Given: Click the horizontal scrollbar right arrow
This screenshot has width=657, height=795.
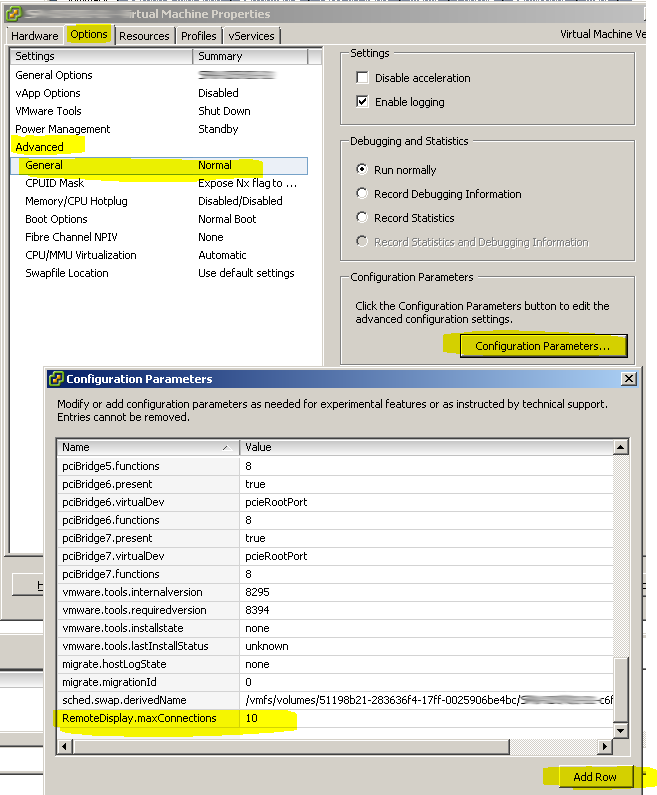Looking at the screenshot, I should (604, 746).
